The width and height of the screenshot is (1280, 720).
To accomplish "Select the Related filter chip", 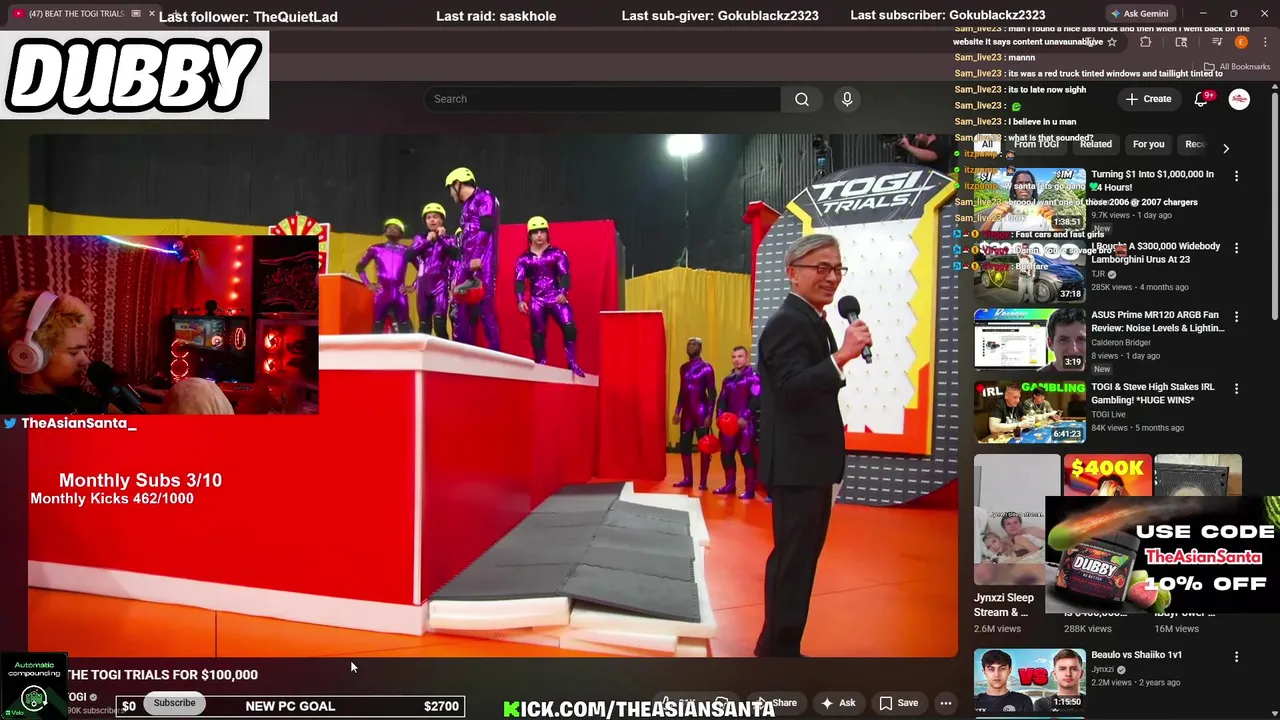I will (1096, 144).
